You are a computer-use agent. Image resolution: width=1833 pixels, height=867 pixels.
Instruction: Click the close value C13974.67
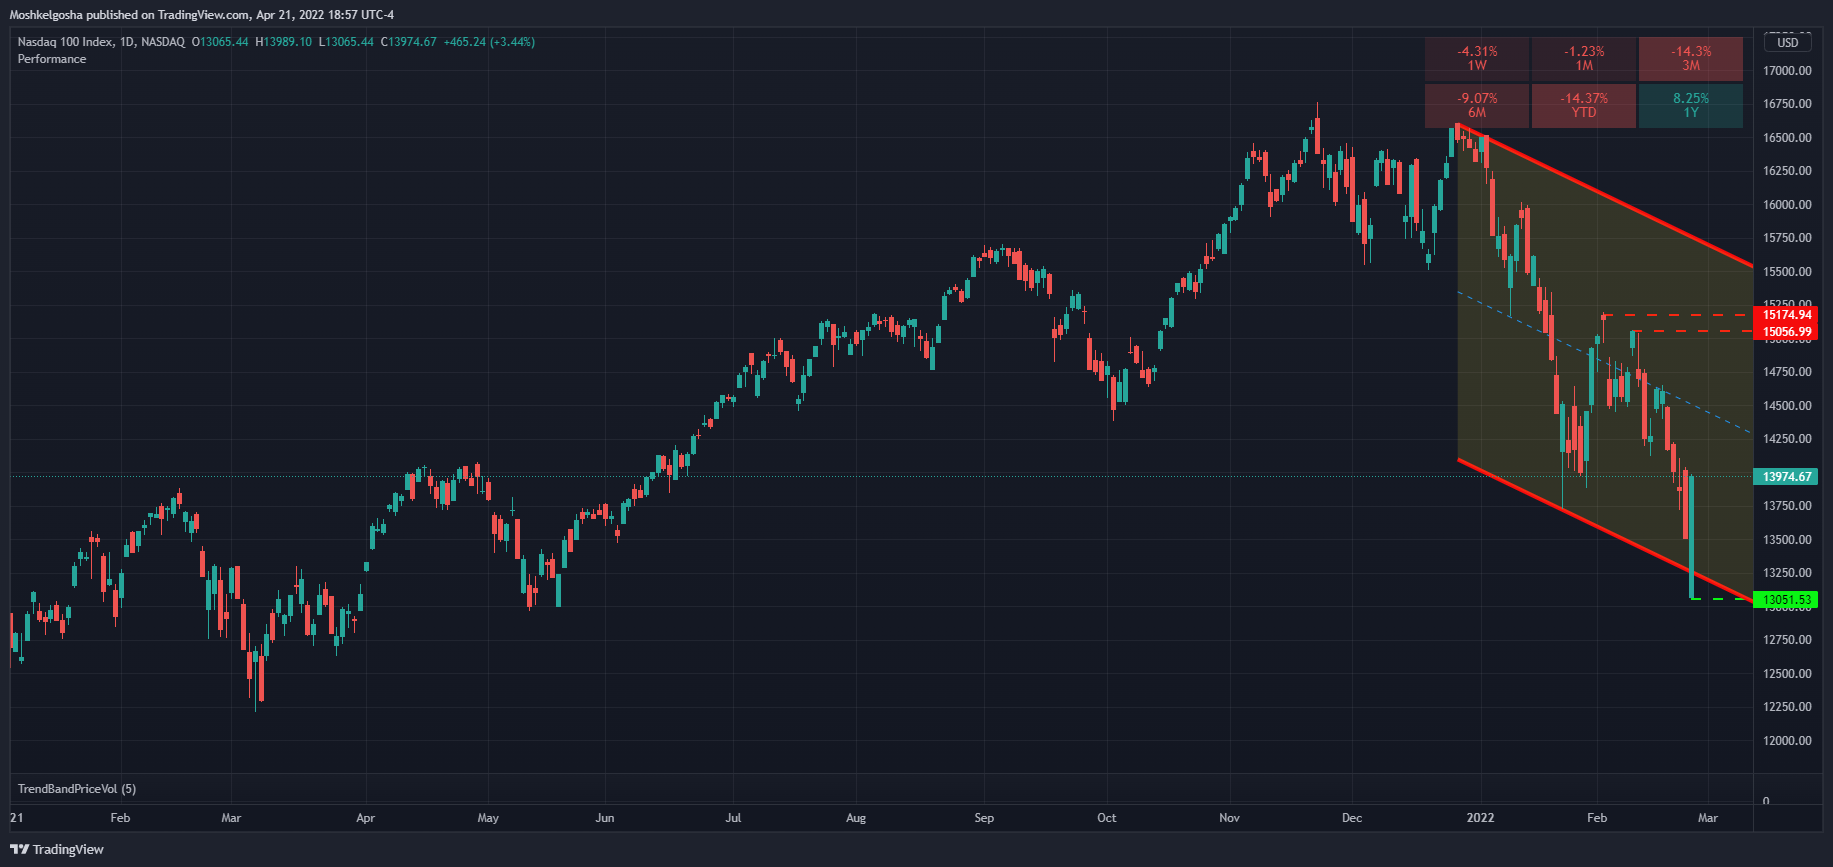(x=409, y=42)
